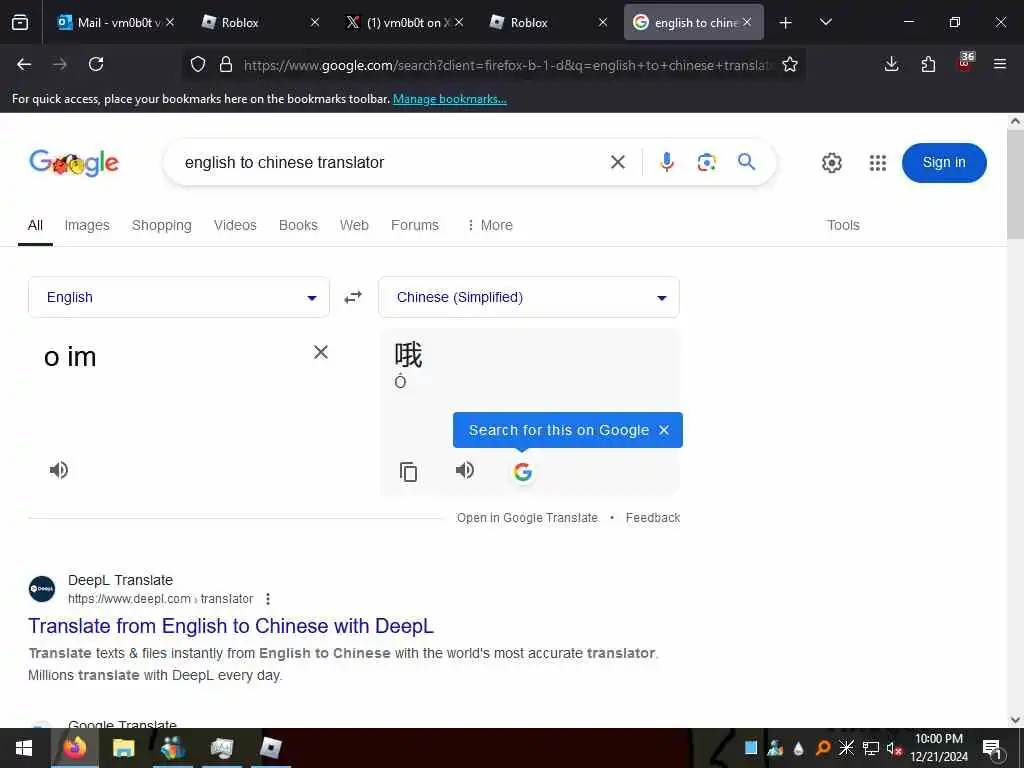Copy the Chinese translation to clipboard

(408, 472)
